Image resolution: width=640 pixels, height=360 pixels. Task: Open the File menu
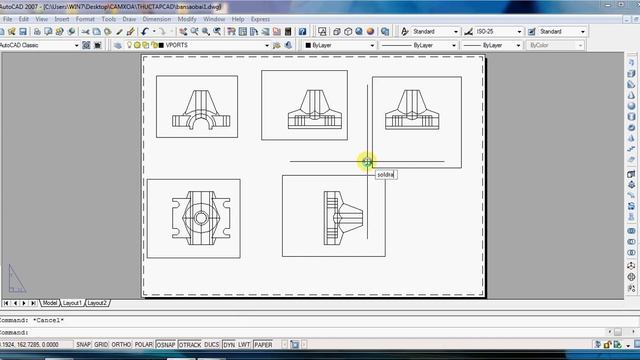tap(7, 19)
